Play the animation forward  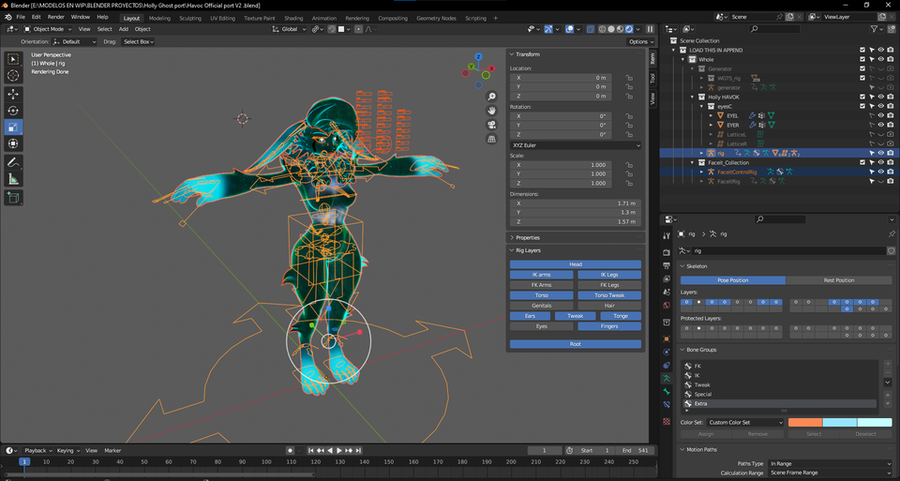pyautogui.click(x=339, y=451)
